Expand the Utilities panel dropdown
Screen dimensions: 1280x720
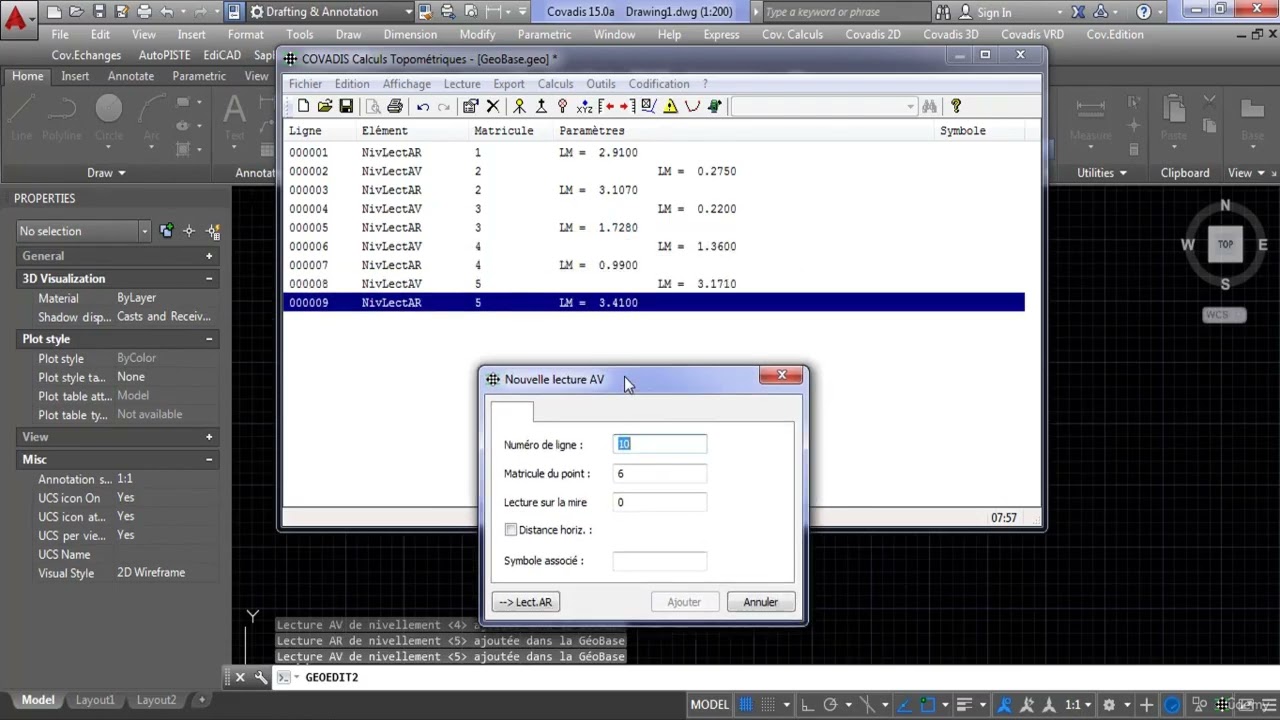click(1124, 173)
